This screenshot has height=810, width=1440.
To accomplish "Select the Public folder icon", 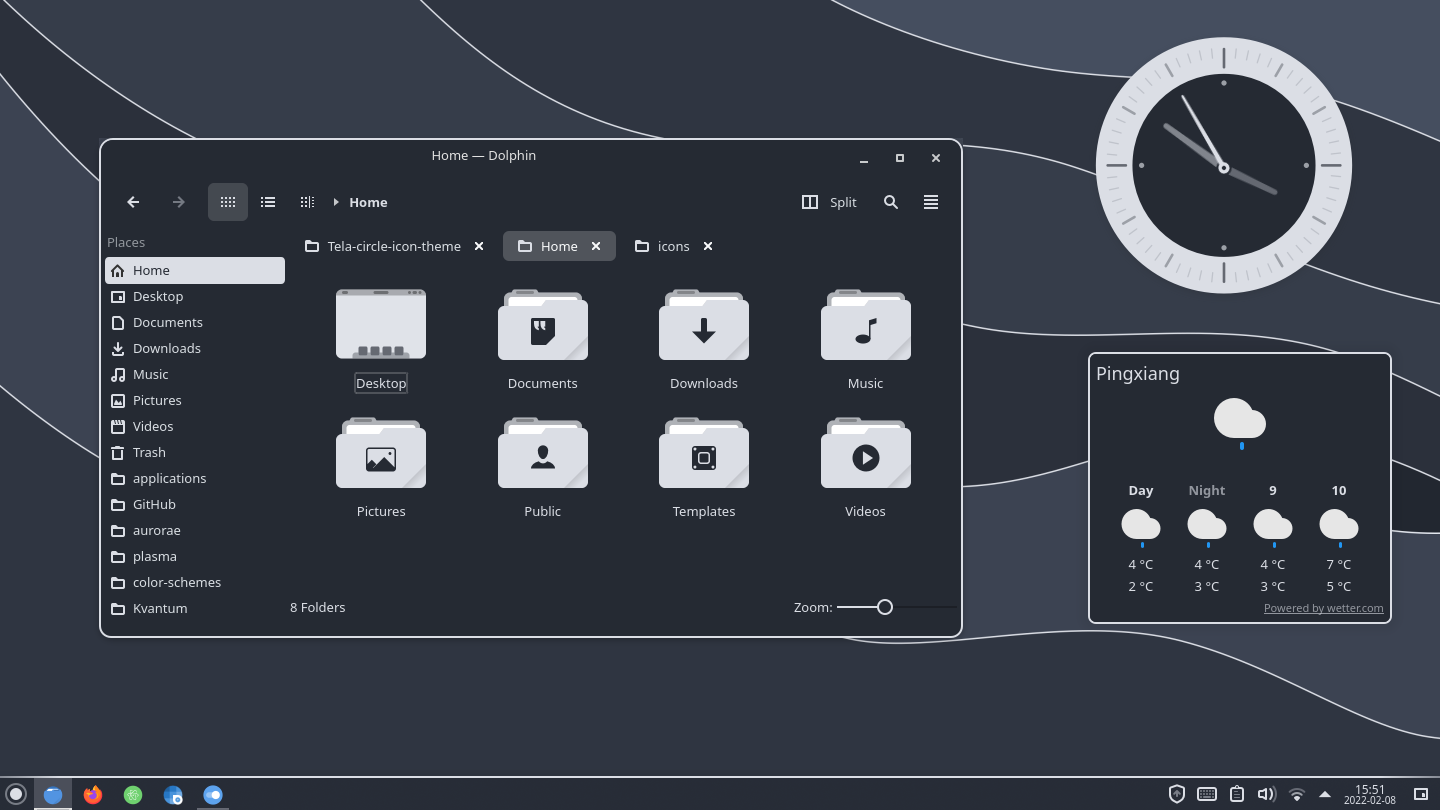I will (543, 452).
